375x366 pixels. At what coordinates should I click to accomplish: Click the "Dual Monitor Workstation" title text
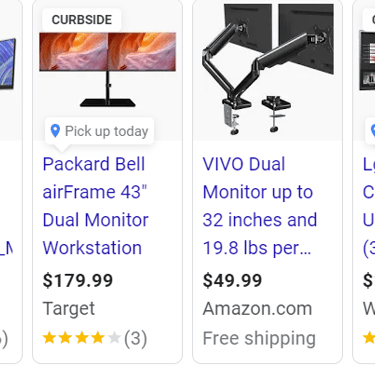pyautogui.click(x=96, y=234)
